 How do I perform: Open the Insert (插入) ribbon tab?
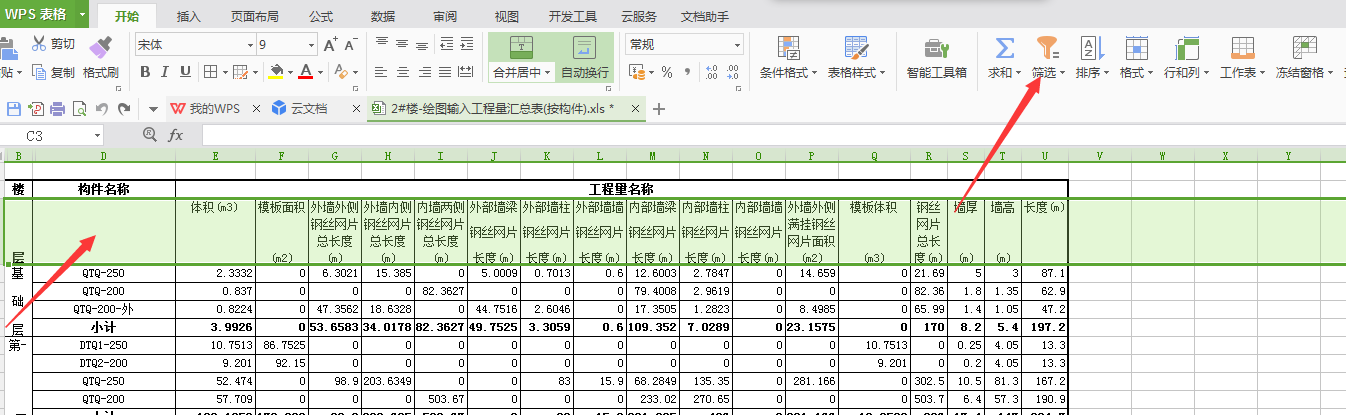pyautogui.click(x=189, y=17)
